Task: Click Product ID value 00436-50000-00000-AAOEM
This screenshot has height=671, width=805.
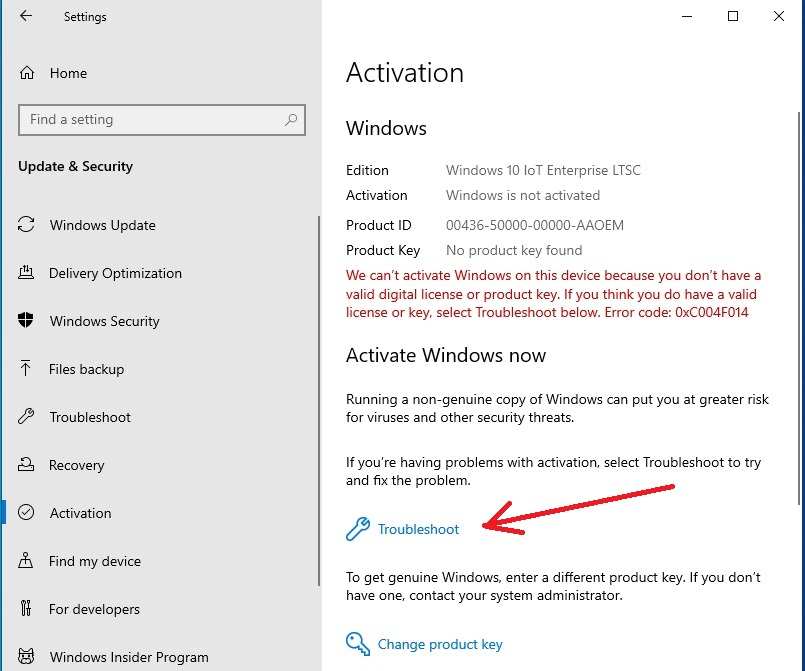Action: click(535, 225)
